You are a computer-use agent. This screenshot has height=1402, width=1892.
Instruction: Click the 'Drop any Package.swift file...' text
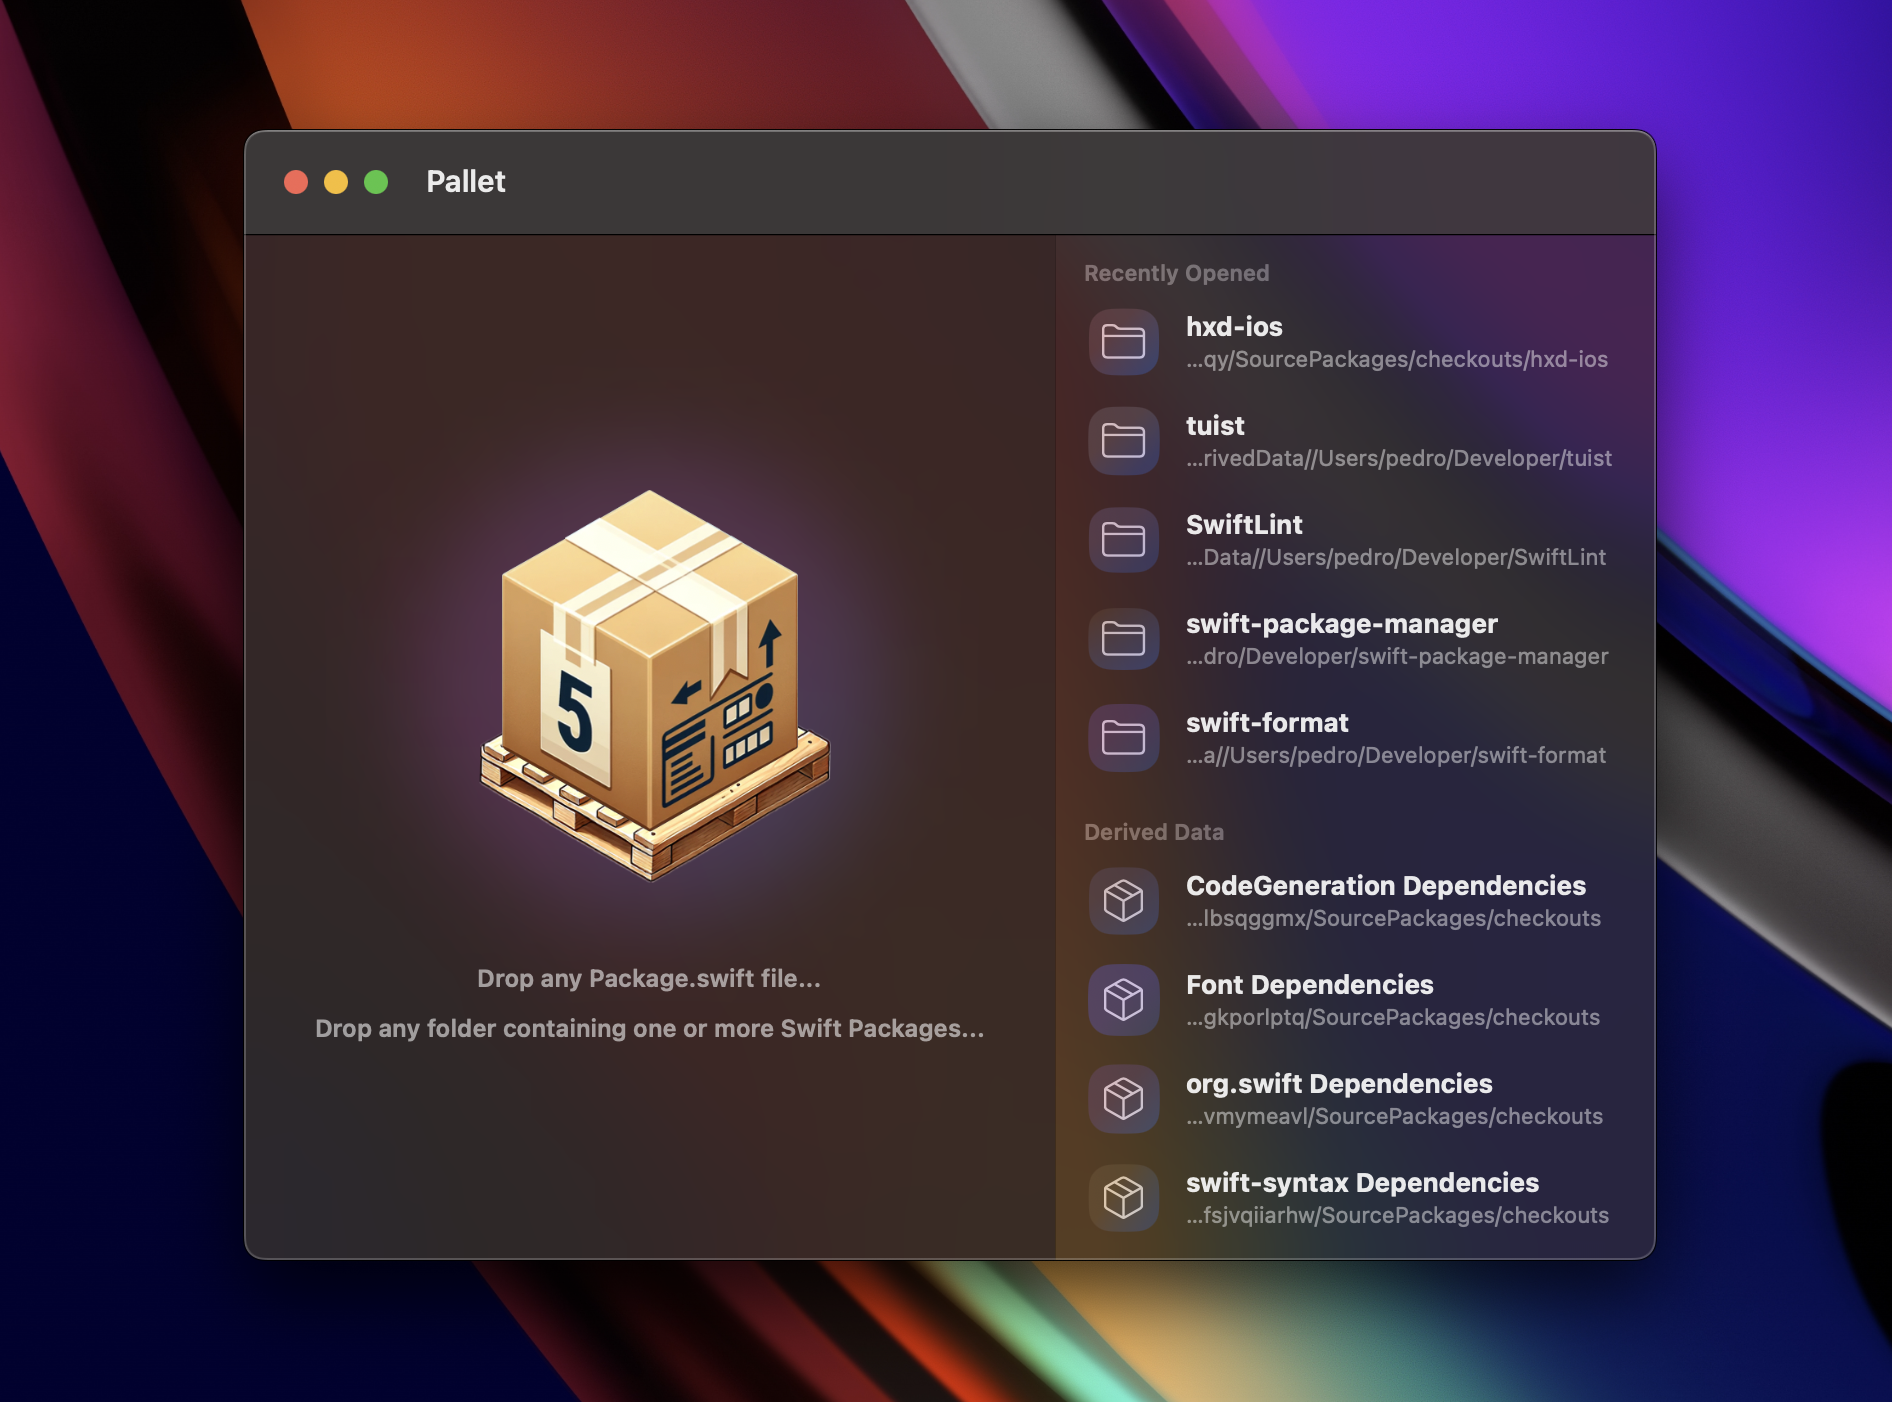pyautogui.click(x=649, y=979)
